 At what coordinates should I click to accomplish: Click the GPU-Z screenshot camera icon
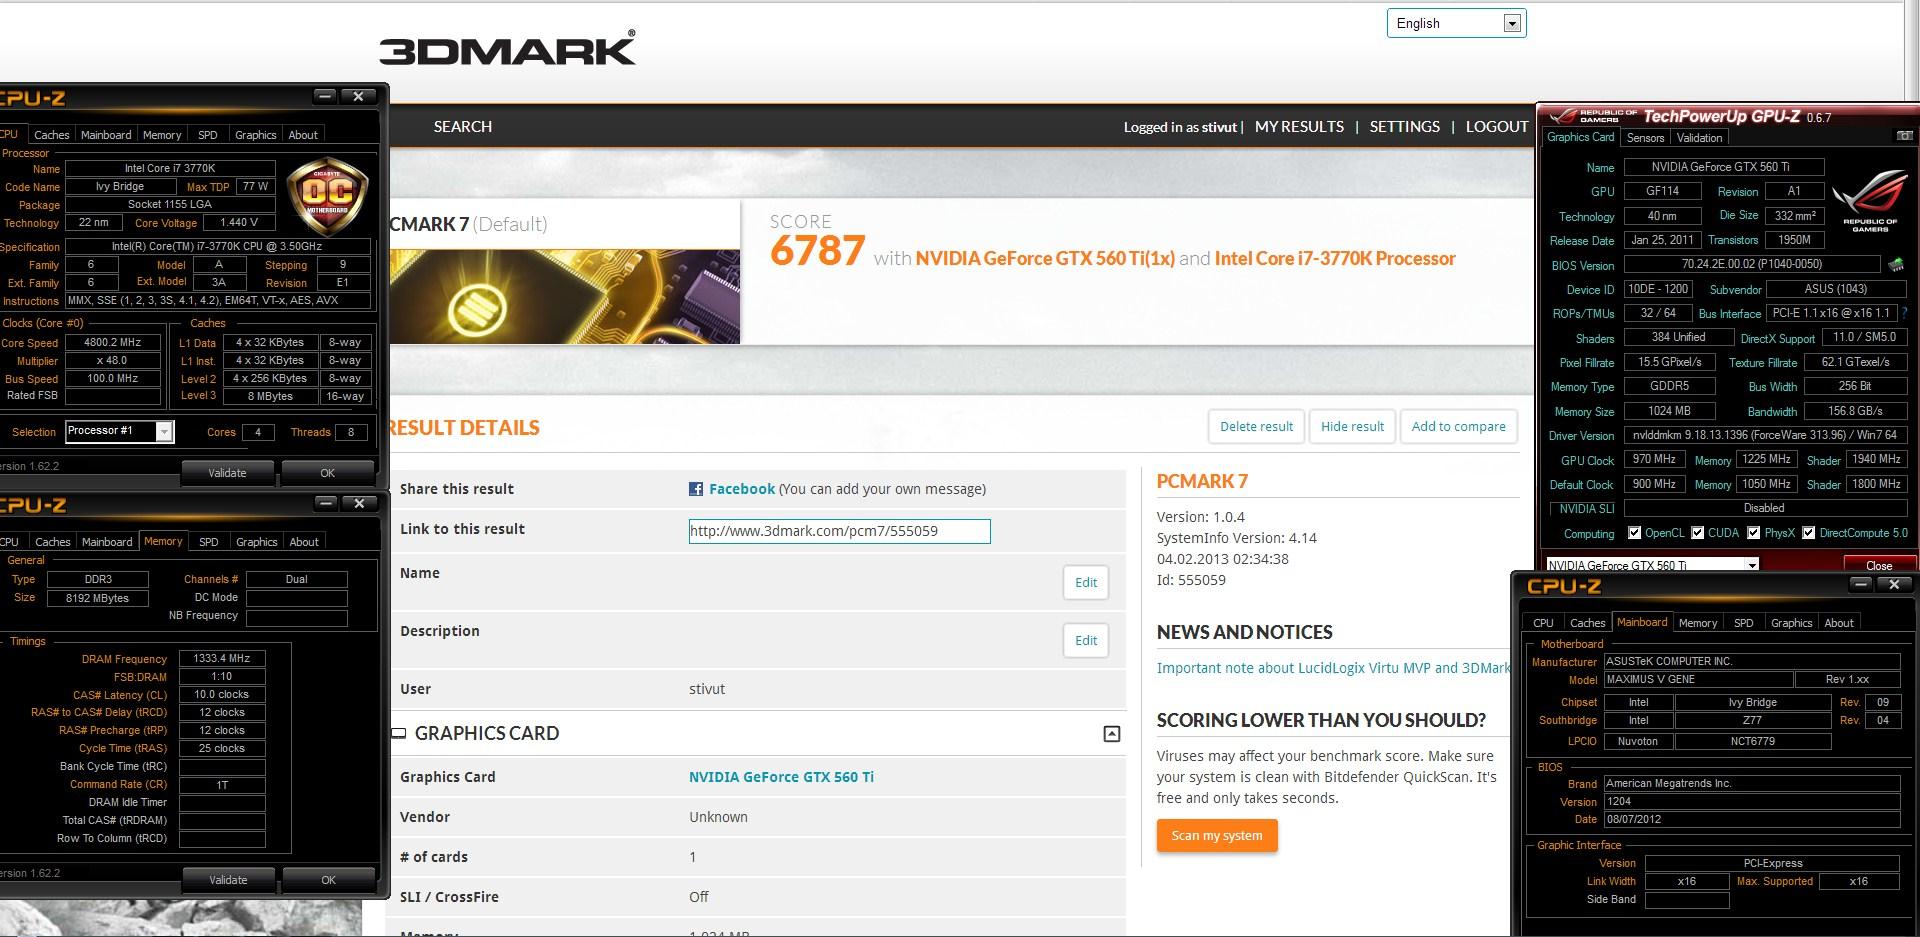1904,136
